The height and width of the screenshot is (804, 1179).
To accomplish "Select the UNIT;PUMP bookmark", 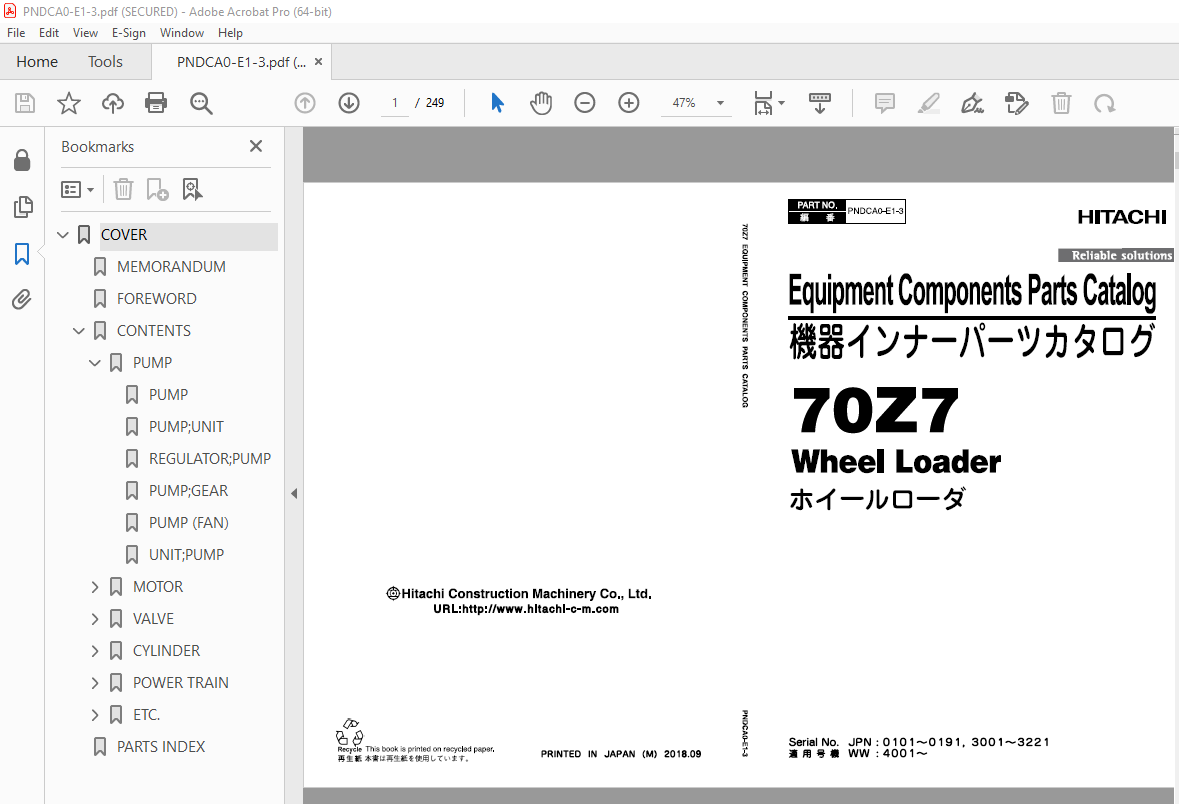I will coord(186,554).
